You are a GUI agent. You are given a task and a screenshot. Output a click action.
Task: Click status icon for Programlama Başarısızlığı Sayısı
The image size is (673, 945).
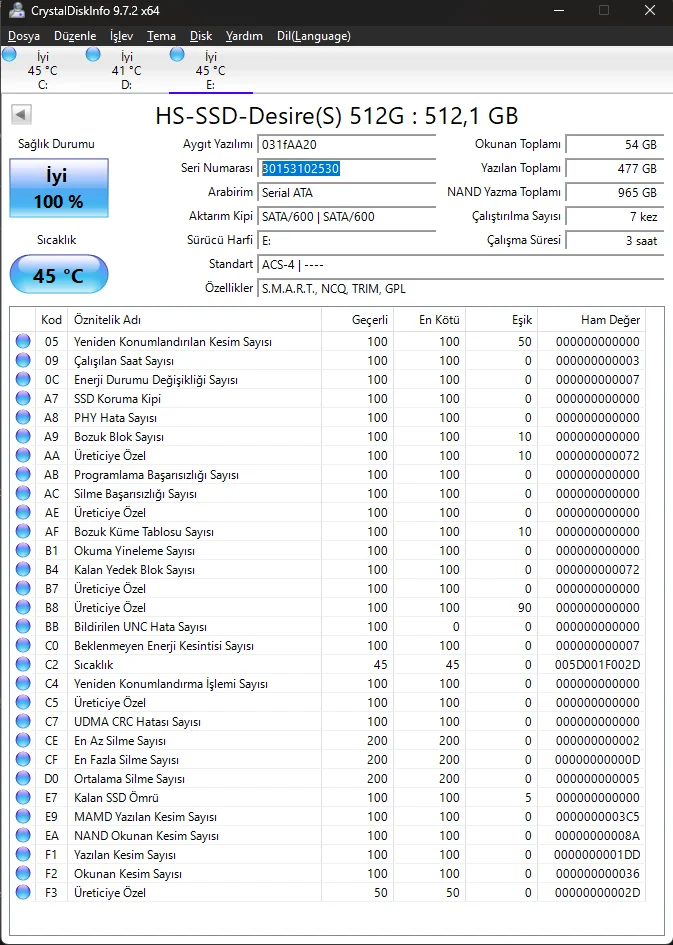click(23, 474)
